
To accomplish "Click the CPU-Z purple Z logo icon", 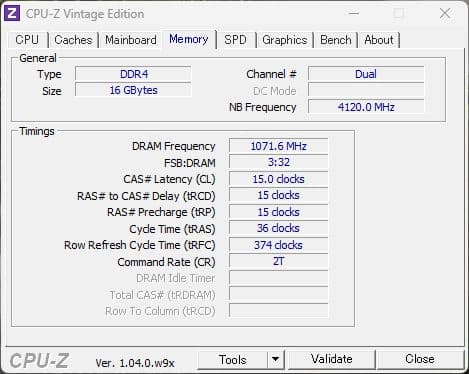I will point(12,14).
